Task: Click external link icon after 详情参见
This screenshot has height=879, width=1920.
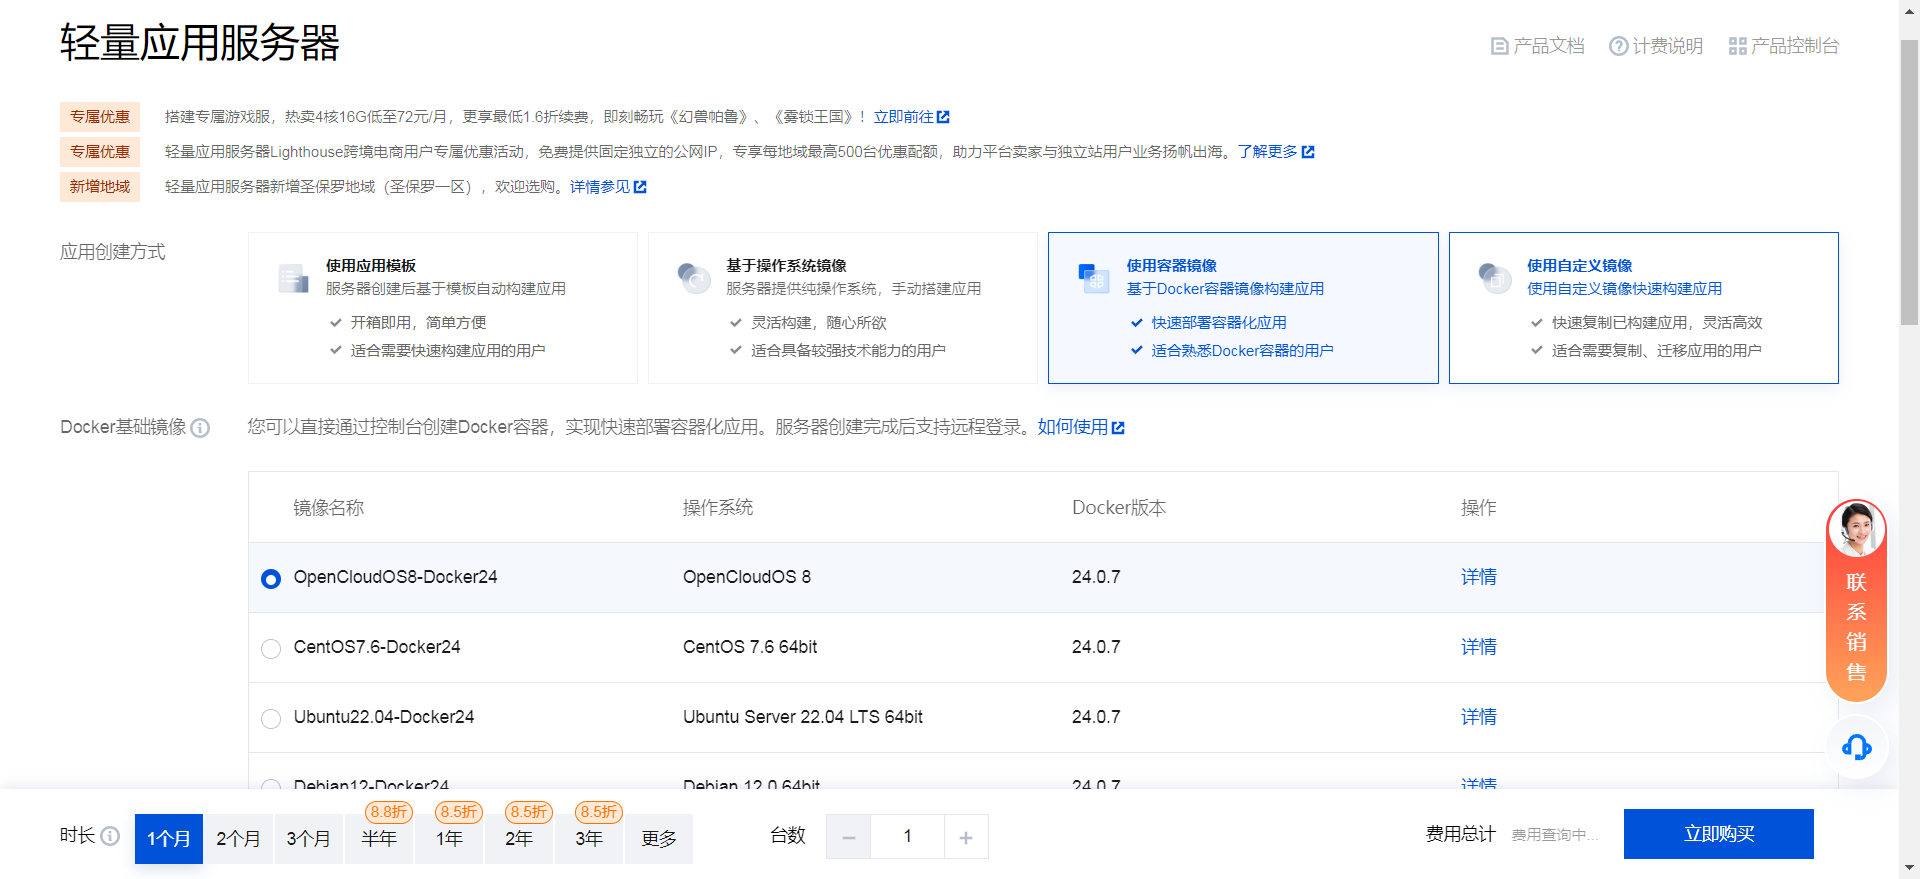Action: click(x=641, y=187)
